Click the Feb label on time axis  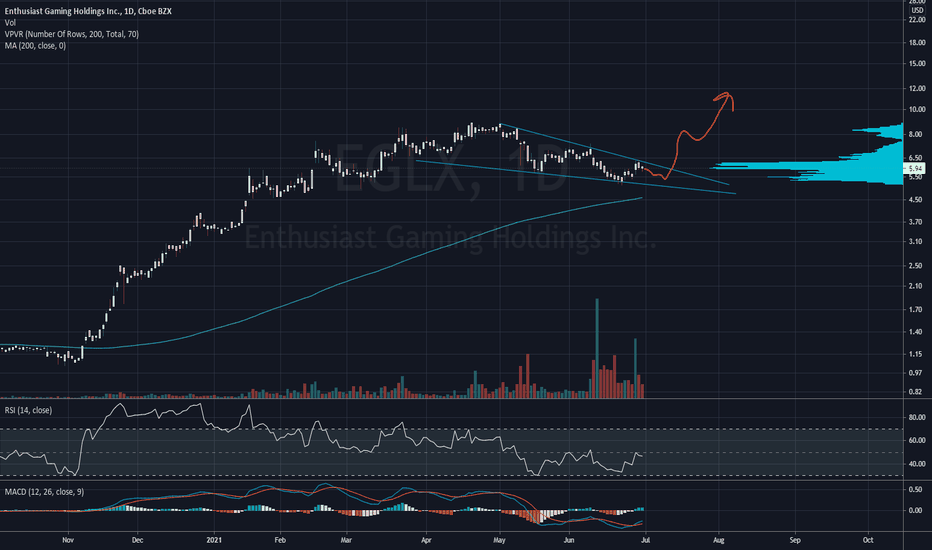point(280,540)
